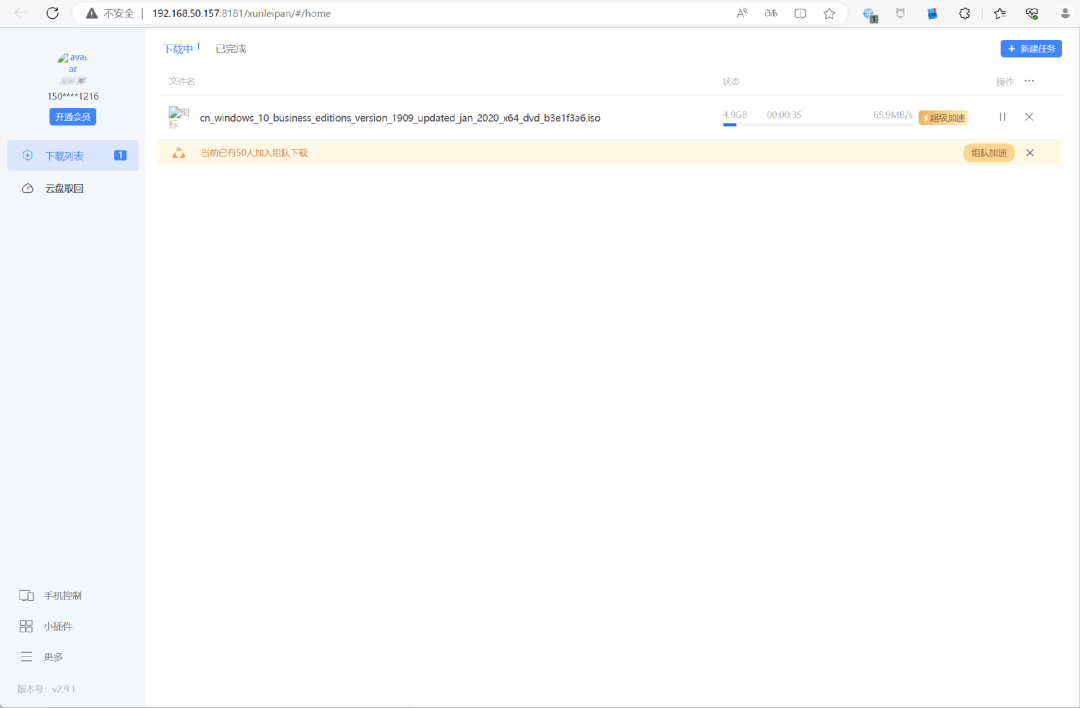The width and height of the screenshot is (1080, 708).
Task: Open the browser extensions puzzle icon
Action: pyautogui.click(x=964, y=13)
